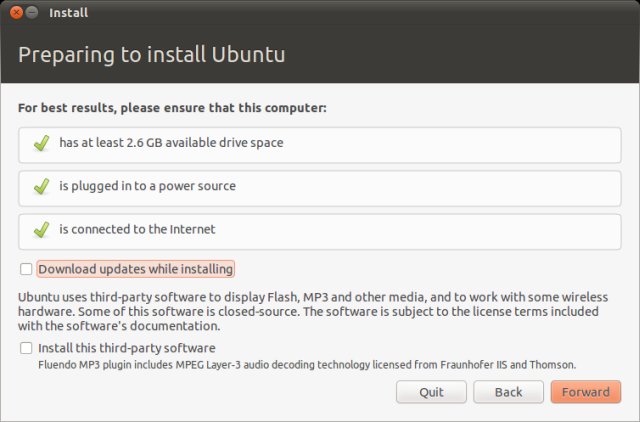Close the Install window

(x=16, y=13)
